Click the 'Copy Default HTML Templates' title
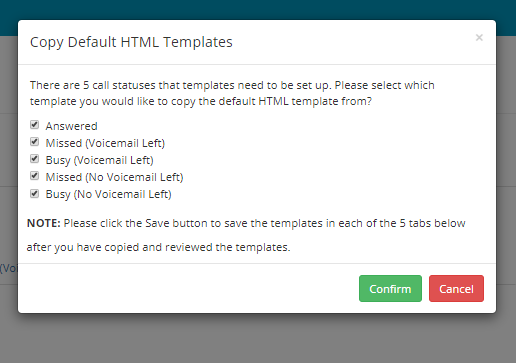This screenshot has height=363, width=516. point(131,42)
